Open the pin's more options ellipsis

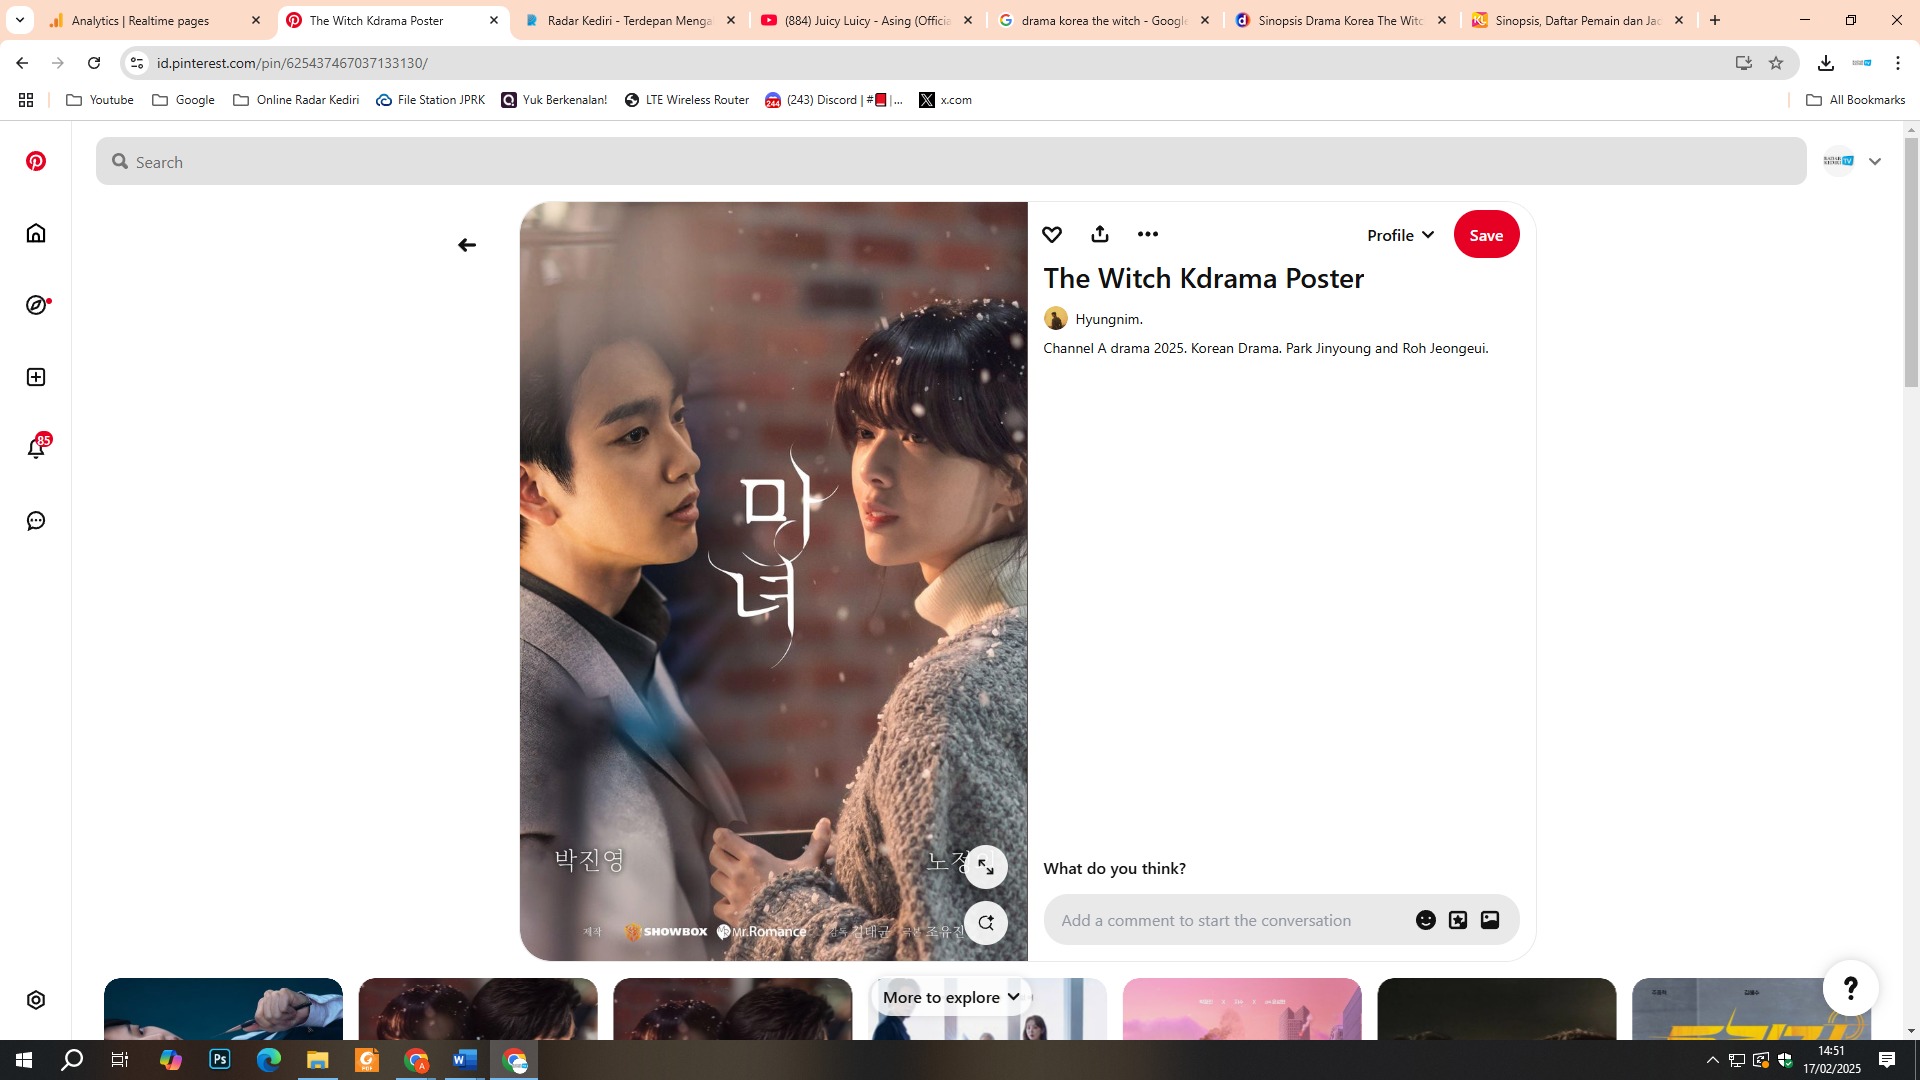1148,234
